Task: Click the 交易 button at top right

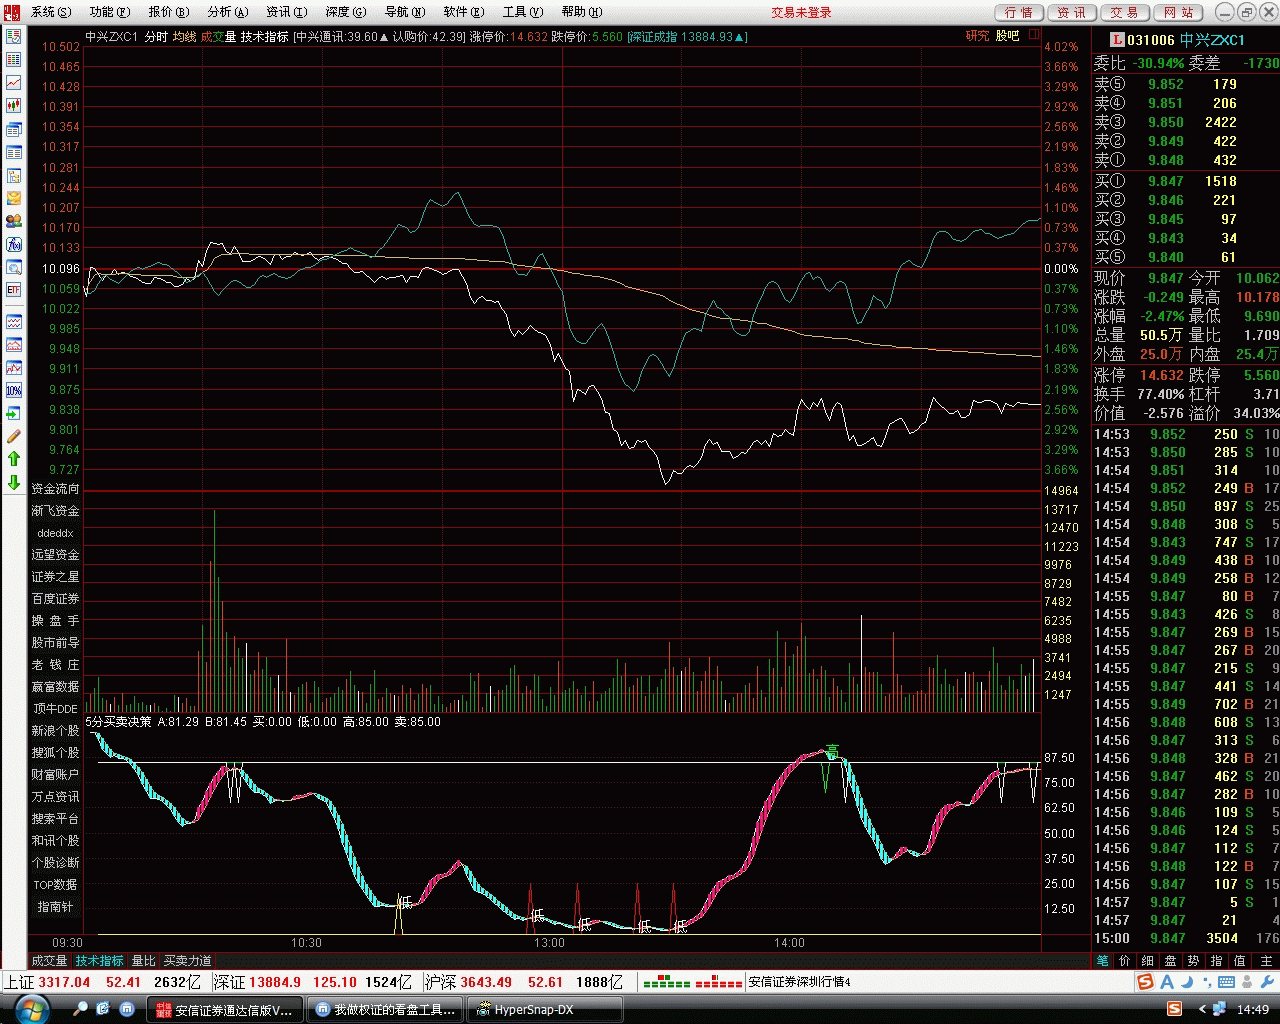Action: (x=1125, y=12)
